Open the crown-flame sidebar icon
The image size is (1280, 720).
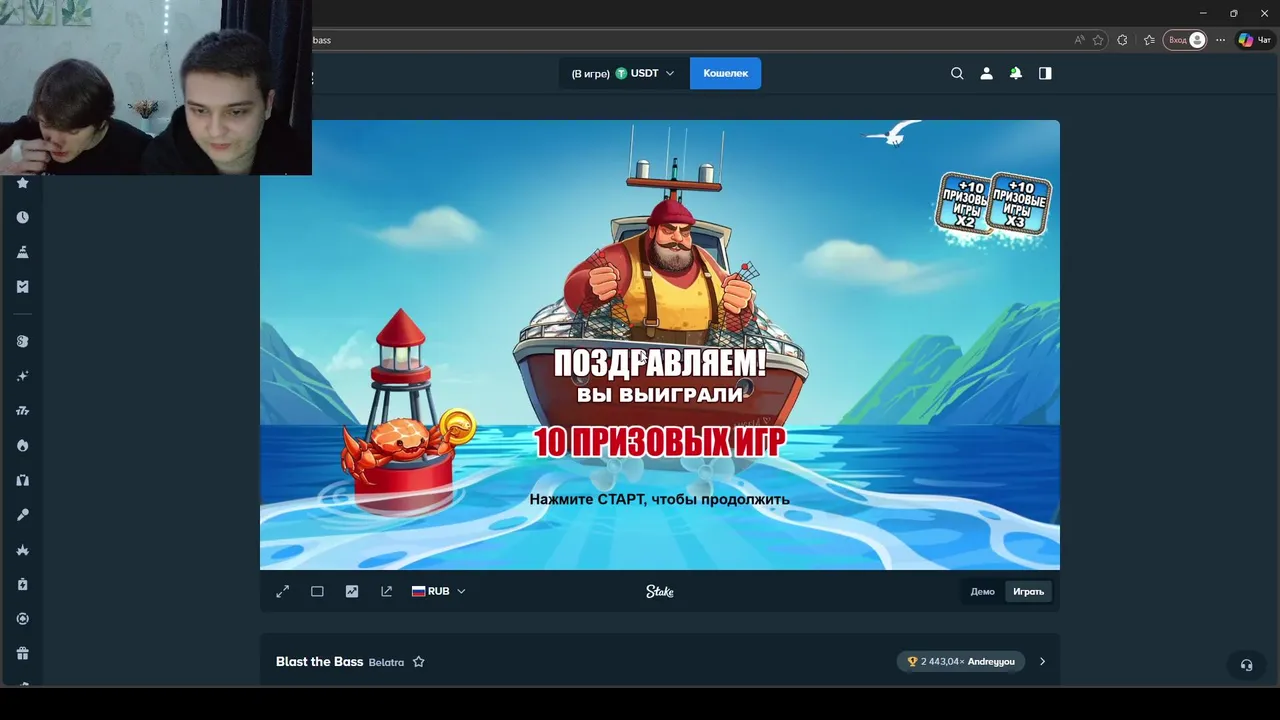coord(22,550)
